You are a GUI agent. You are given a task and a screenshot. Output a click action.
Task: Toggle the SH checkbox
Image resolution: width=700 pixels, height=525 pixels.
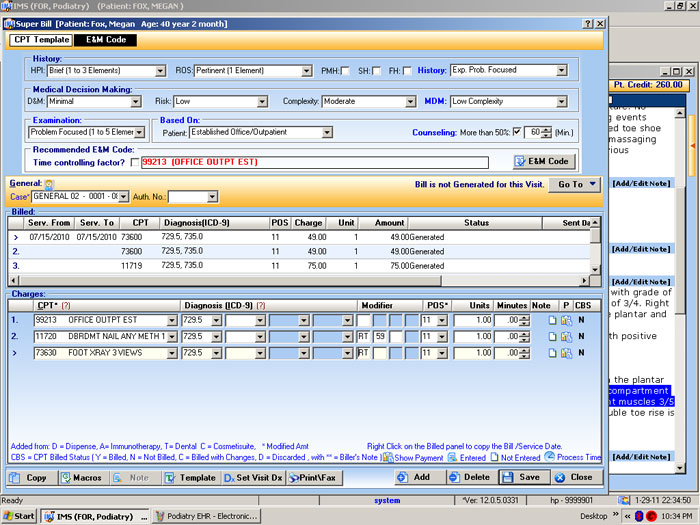pyautogui.click(x=376, y=71)
